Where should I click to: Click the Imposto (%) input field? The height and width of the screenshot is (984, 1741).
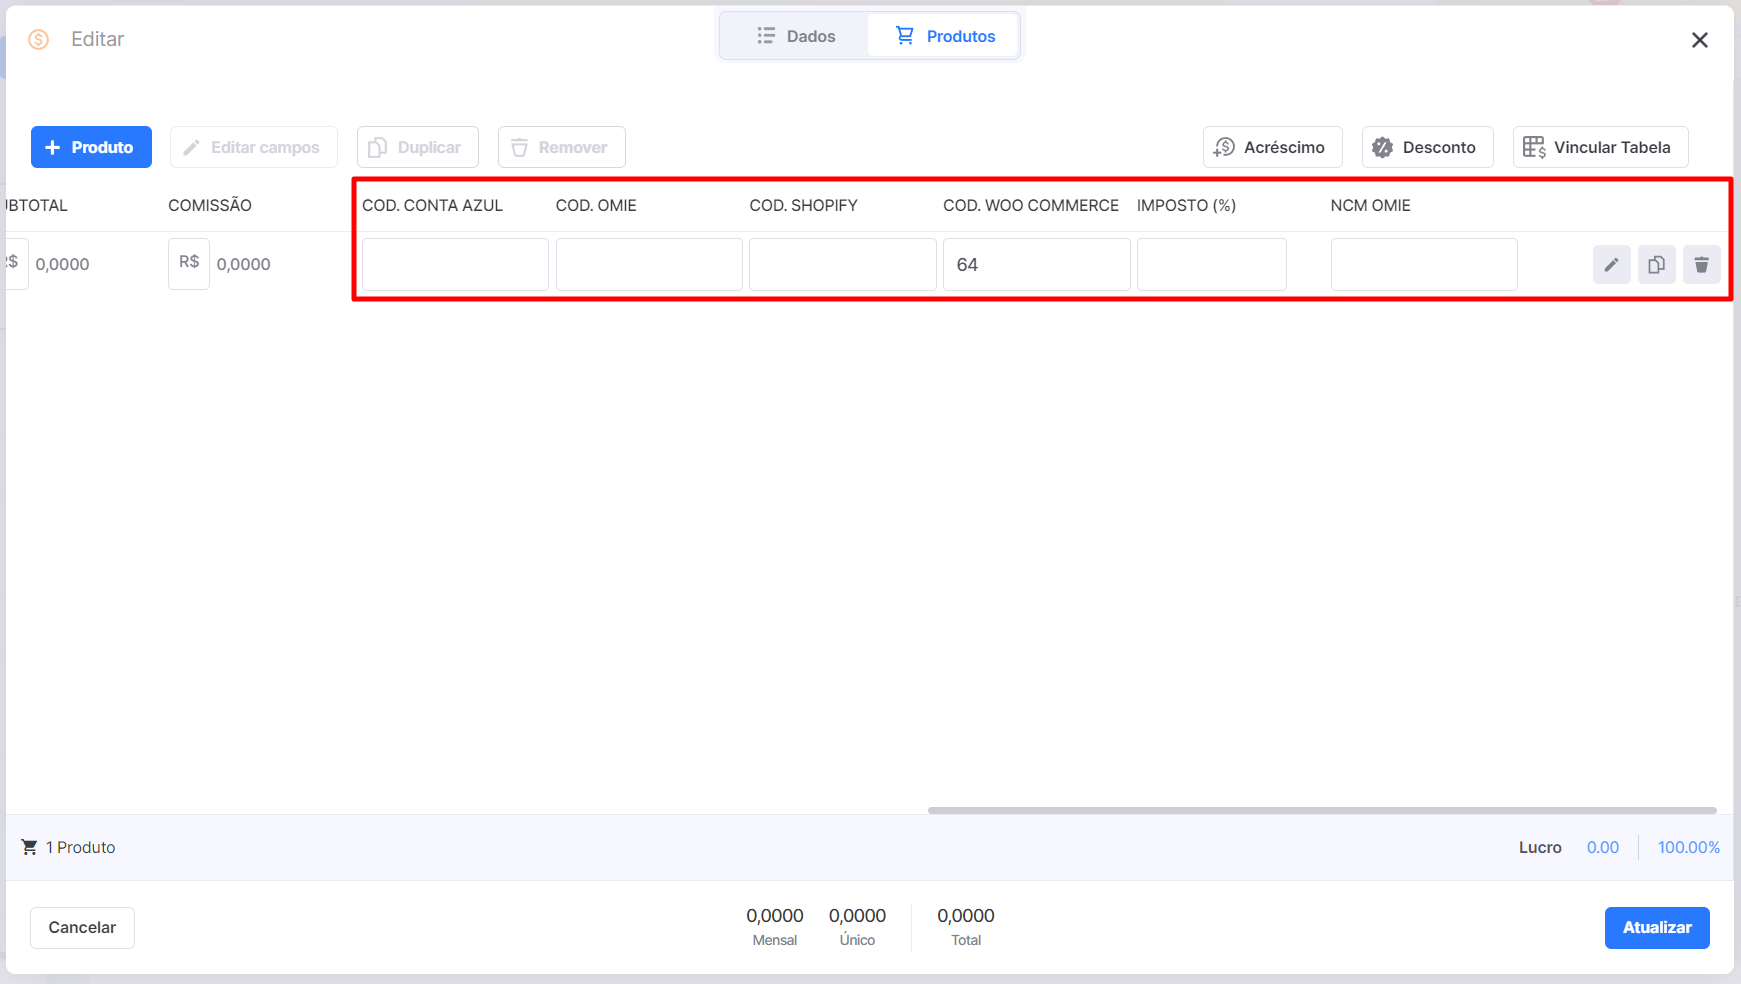click(x=1211, y=264)
